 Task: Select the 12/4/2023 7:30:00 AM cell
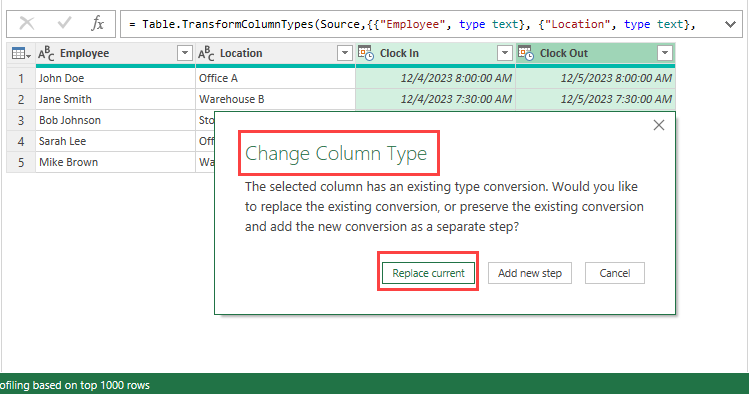point(436,99)
